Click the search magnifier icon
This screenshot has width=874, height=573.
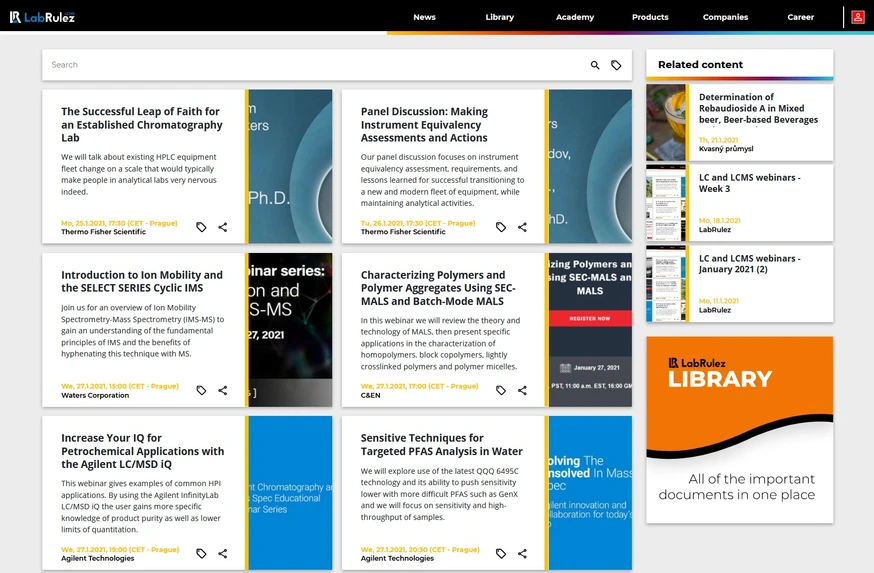pyautogui.click(x=595, y=65)
